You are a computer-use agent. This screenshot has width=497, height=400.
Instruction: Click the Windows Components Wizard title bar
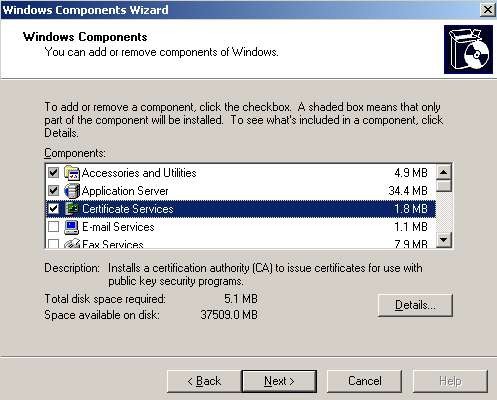pos(240,10)
